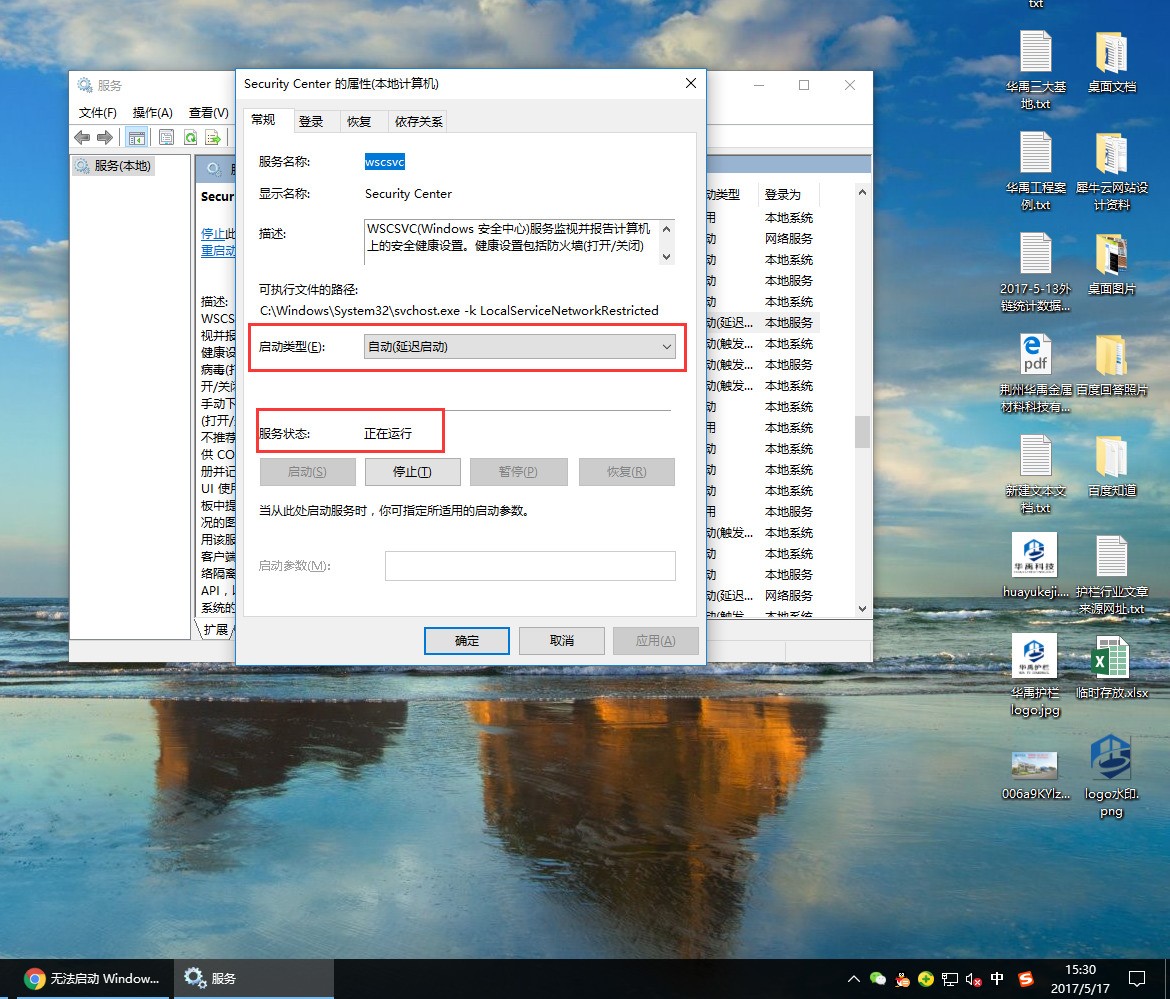Open the network tray icon
This screenshot has height=999, width=1170.
[950, 979]
